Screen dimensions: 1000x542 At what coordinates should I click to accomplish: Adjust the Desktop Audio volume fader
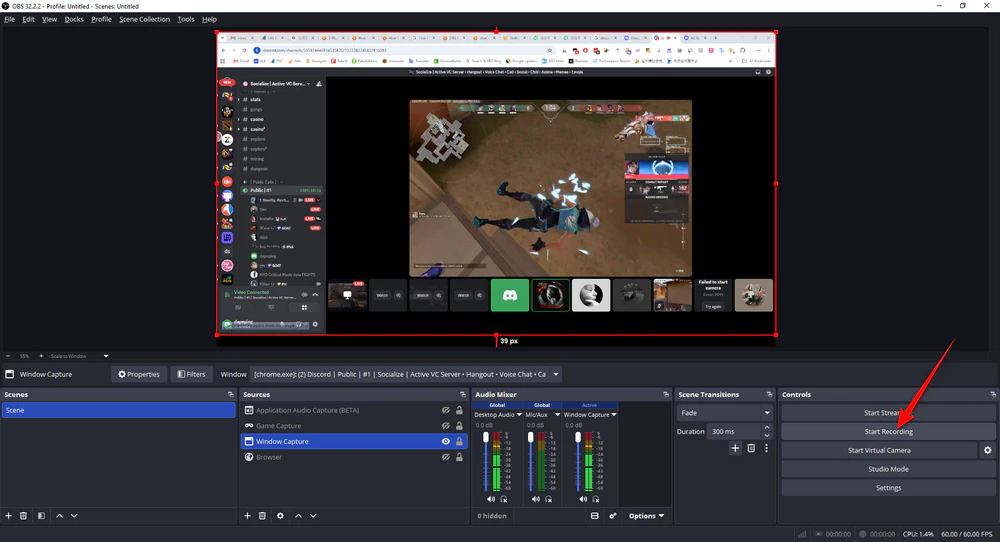486,437
